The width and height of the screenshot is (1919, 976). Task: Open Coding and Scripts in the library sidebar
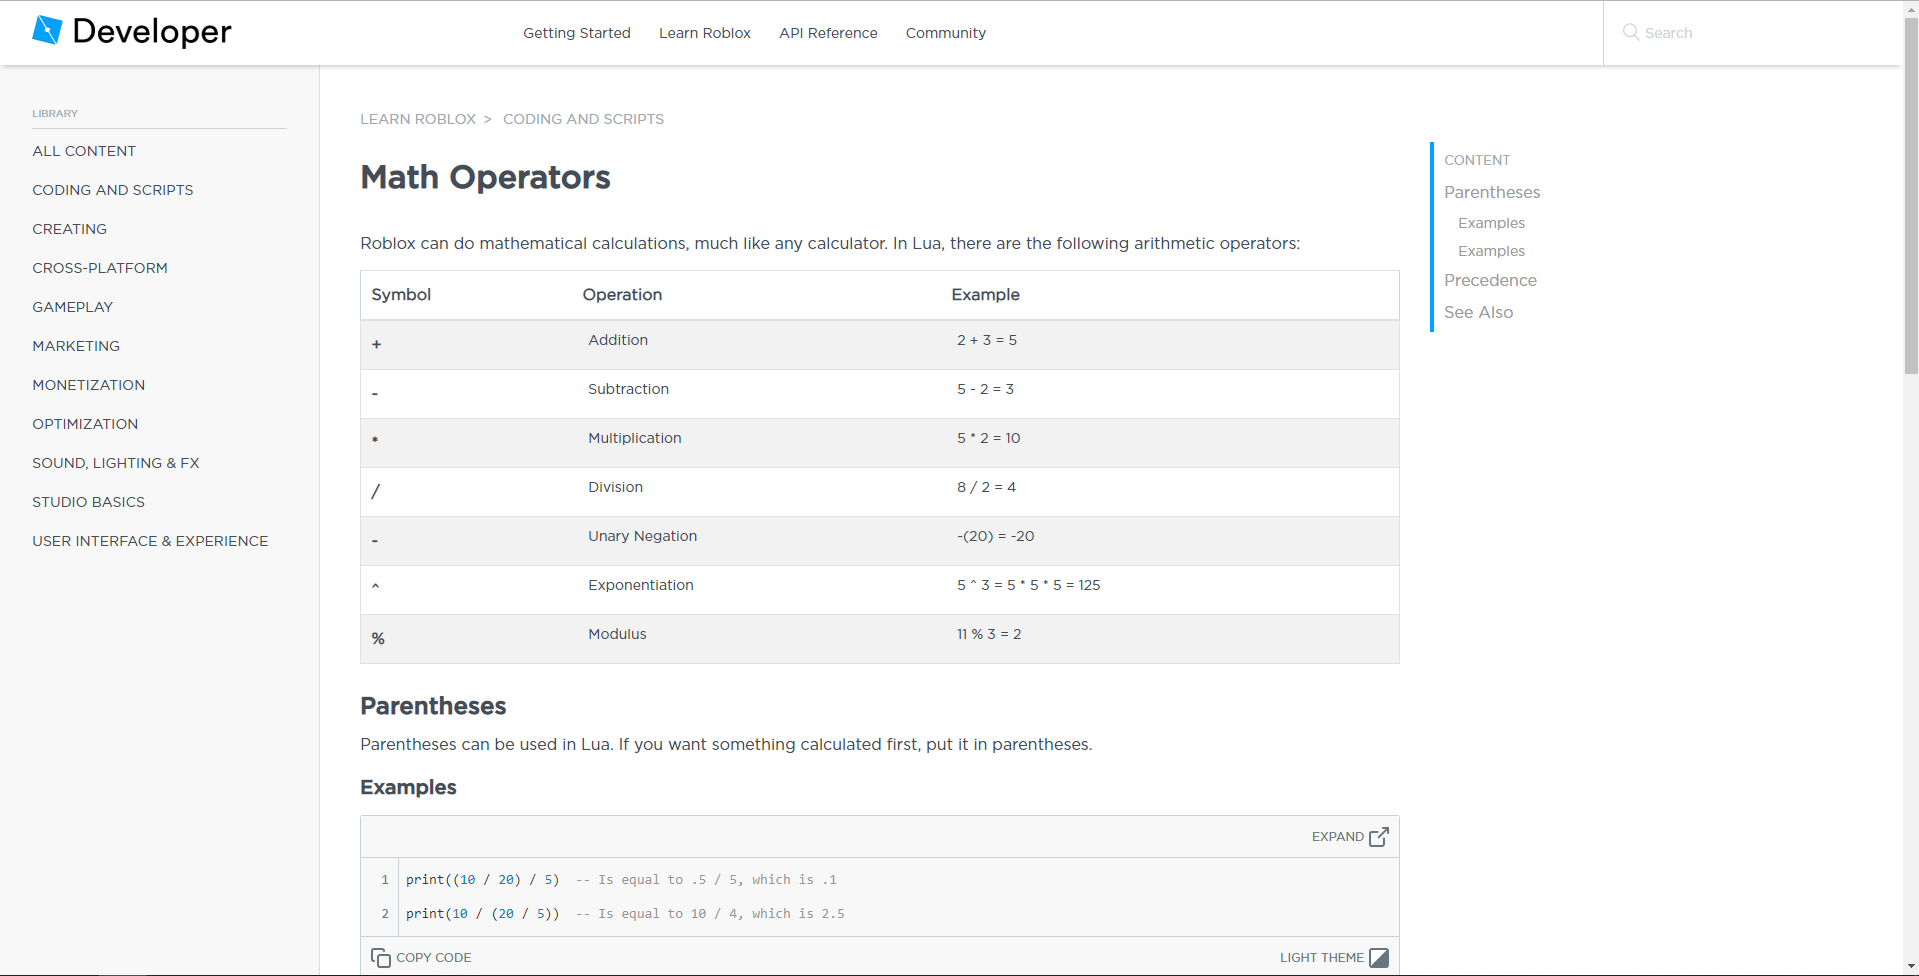[113, 190]
